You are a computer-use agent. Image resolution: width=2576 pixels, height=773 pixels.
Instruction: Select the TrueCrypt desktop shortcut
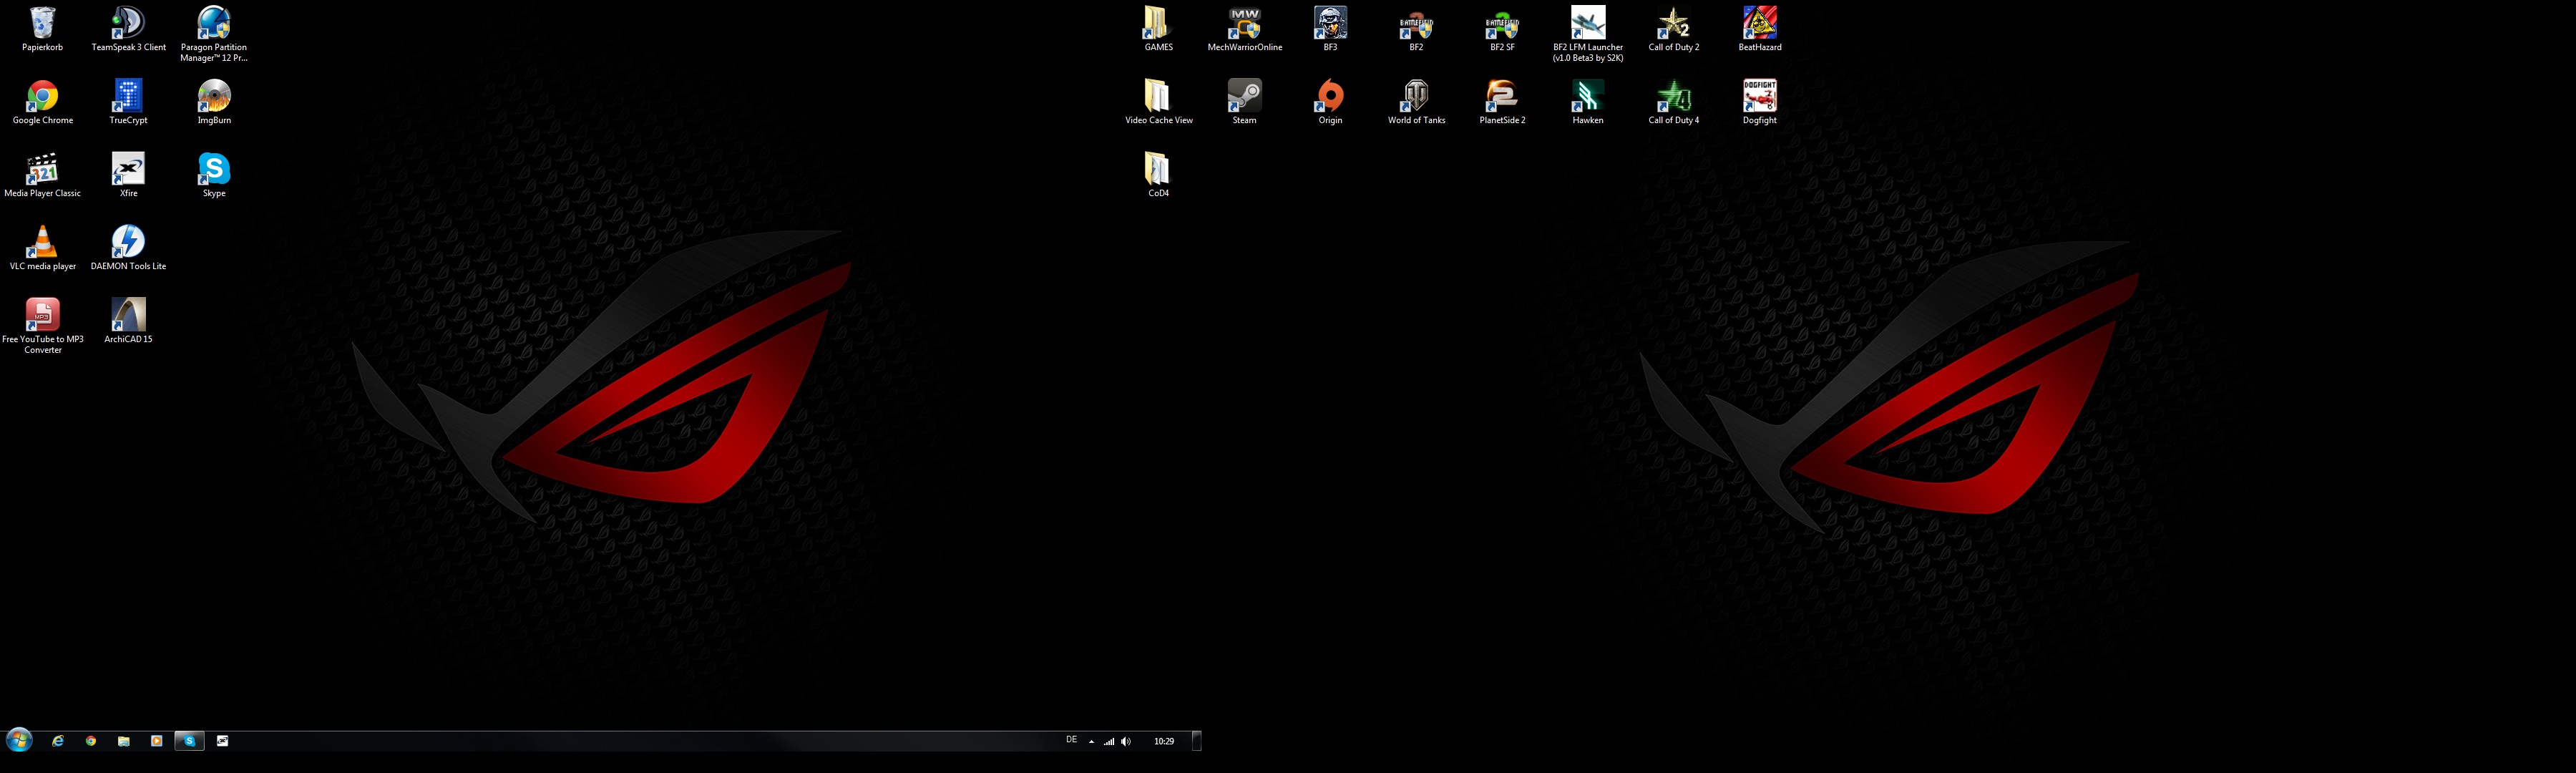(128, 101)
